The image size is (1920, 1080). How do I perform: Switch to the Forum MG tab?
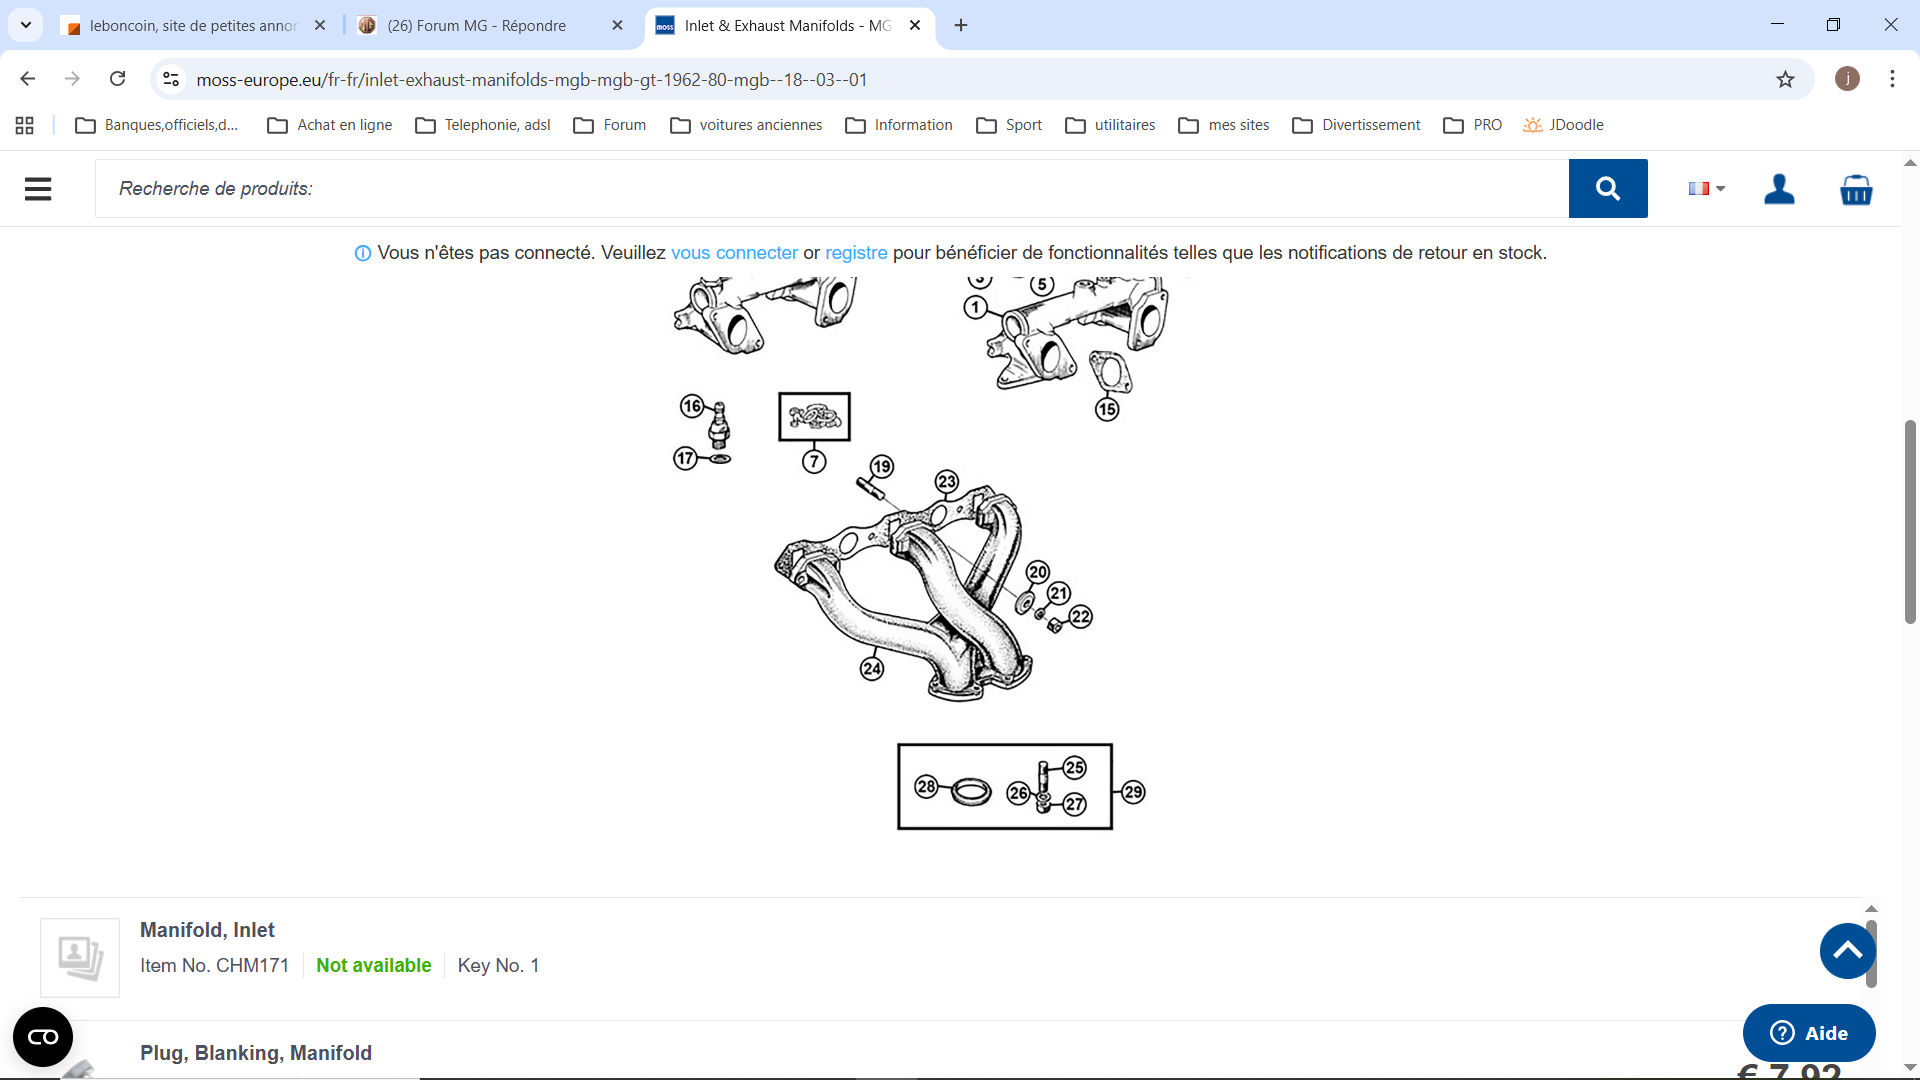click(477, 25)
